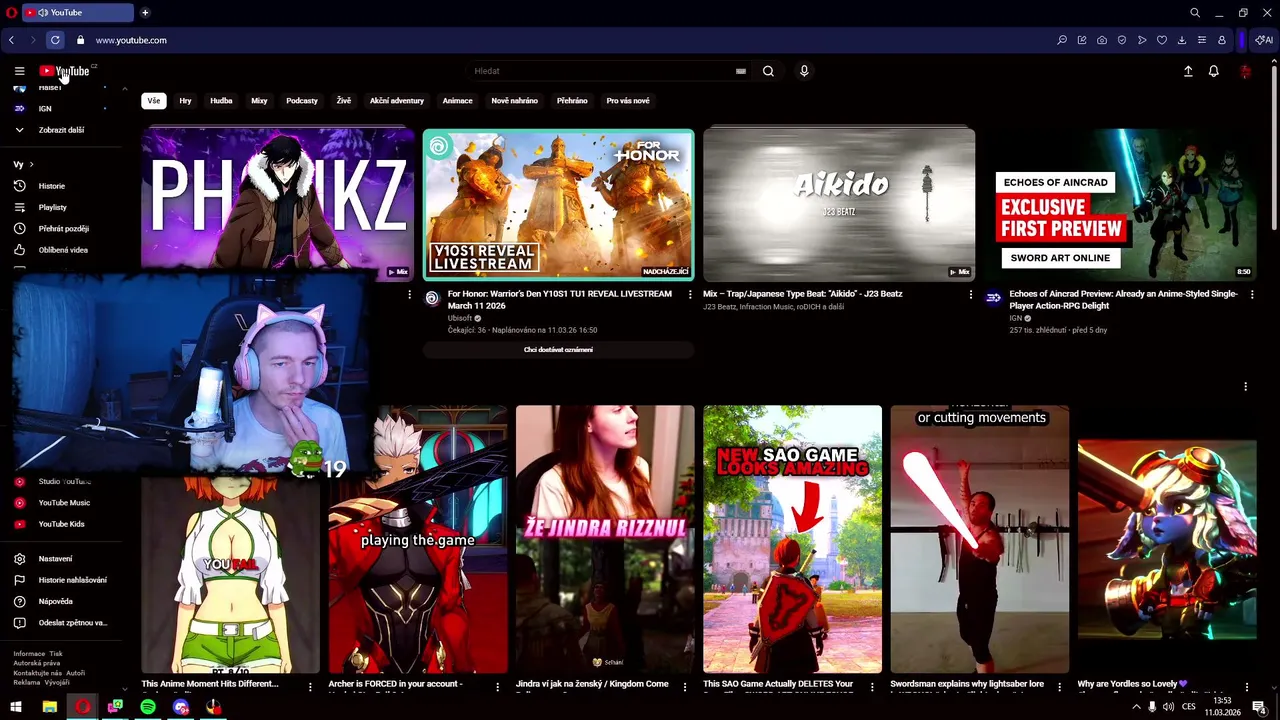Click the Hledat search input
Viewport: 1280px width, 720px height.
[x=600, y=71]
